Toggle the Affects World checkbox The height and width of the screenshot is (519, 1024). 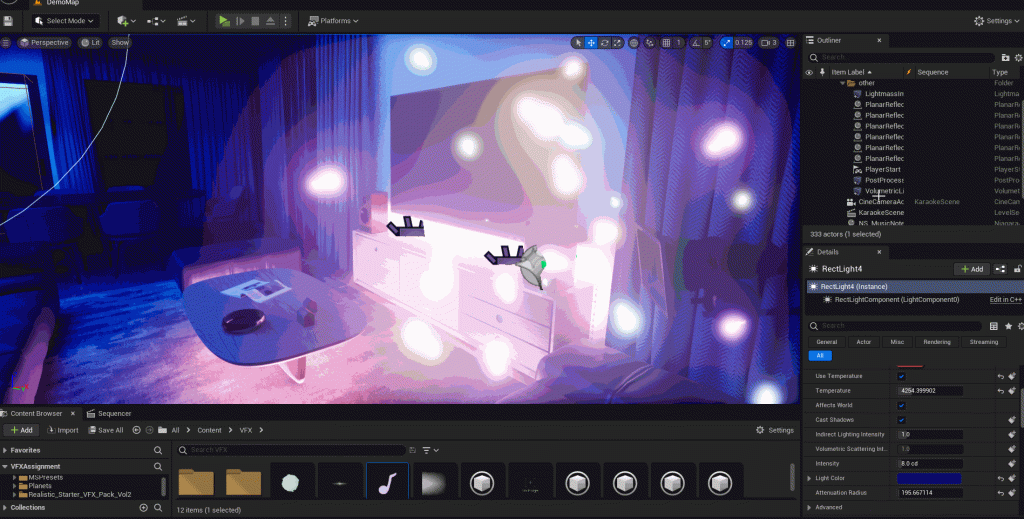pyautogui.click(x=901, y=405)
